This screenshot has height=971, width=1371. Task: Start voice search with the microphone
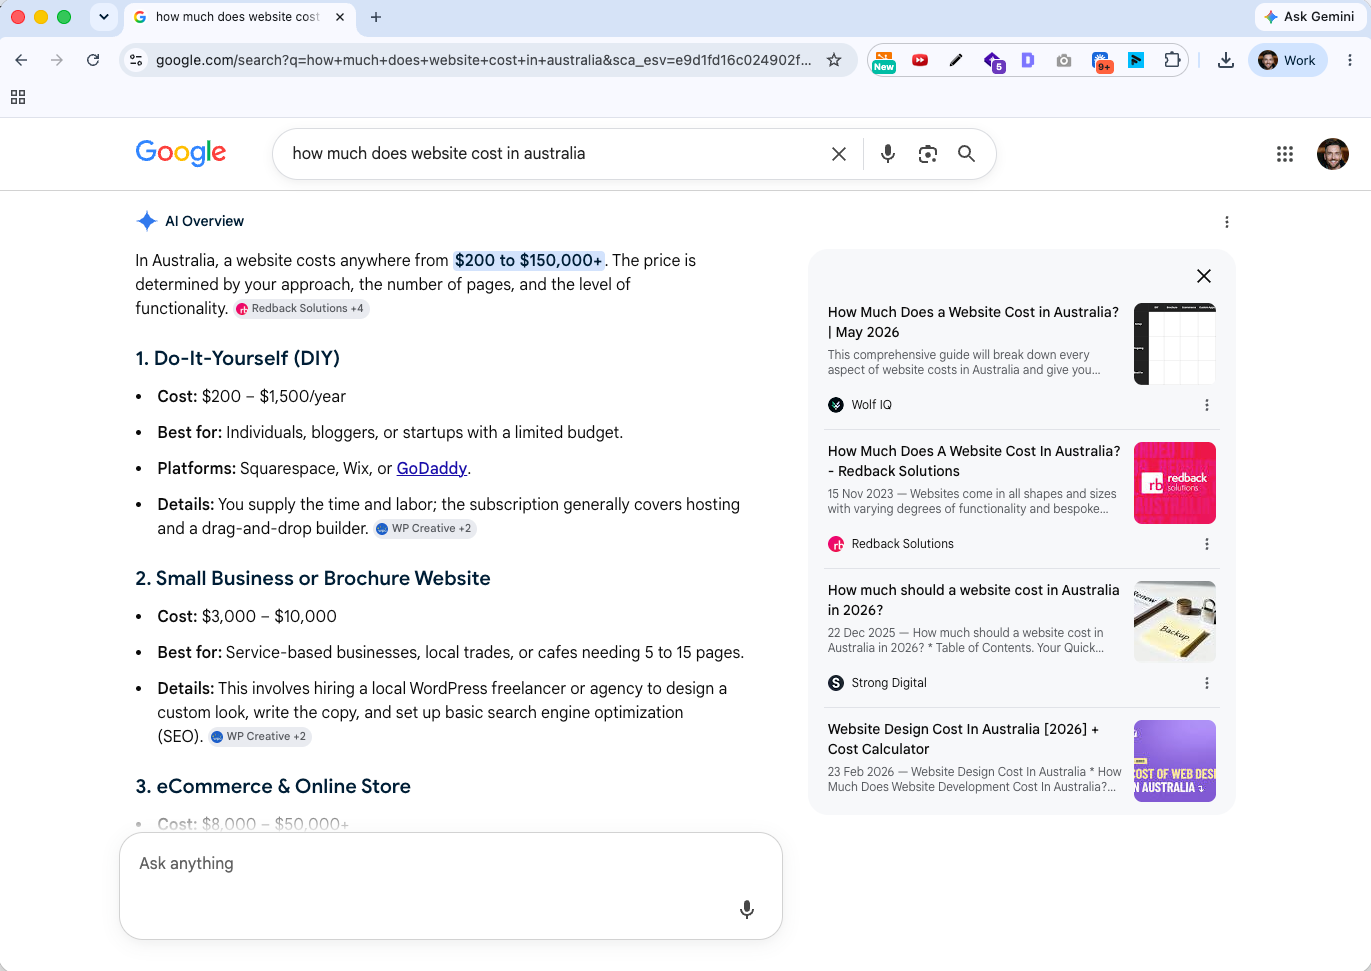point(888,154)
